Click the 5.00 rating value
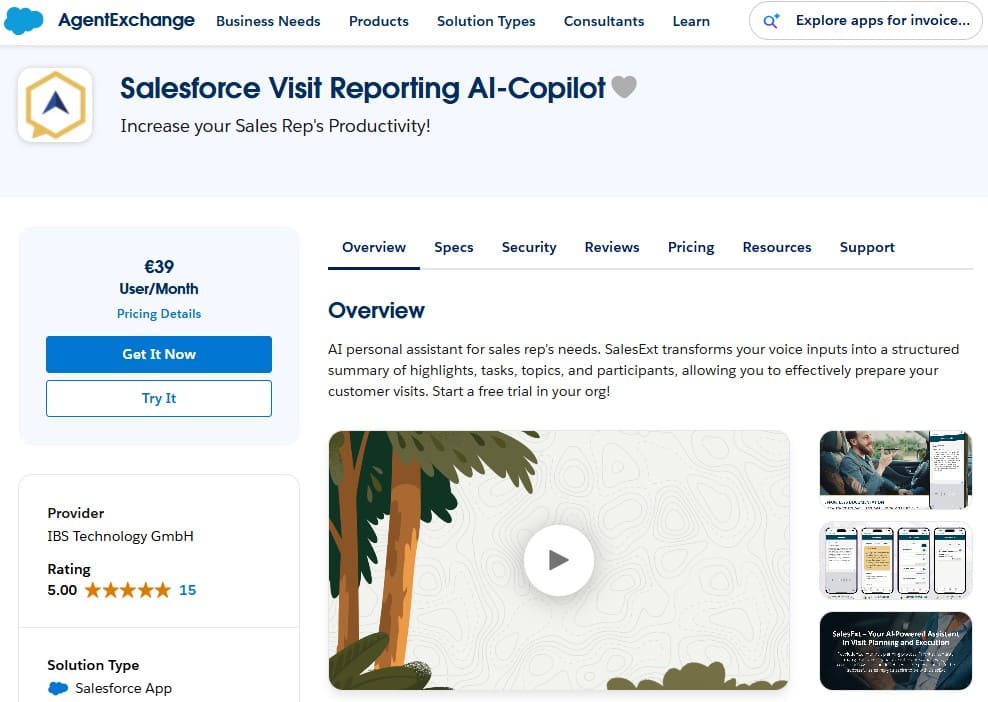 point(62,590)
